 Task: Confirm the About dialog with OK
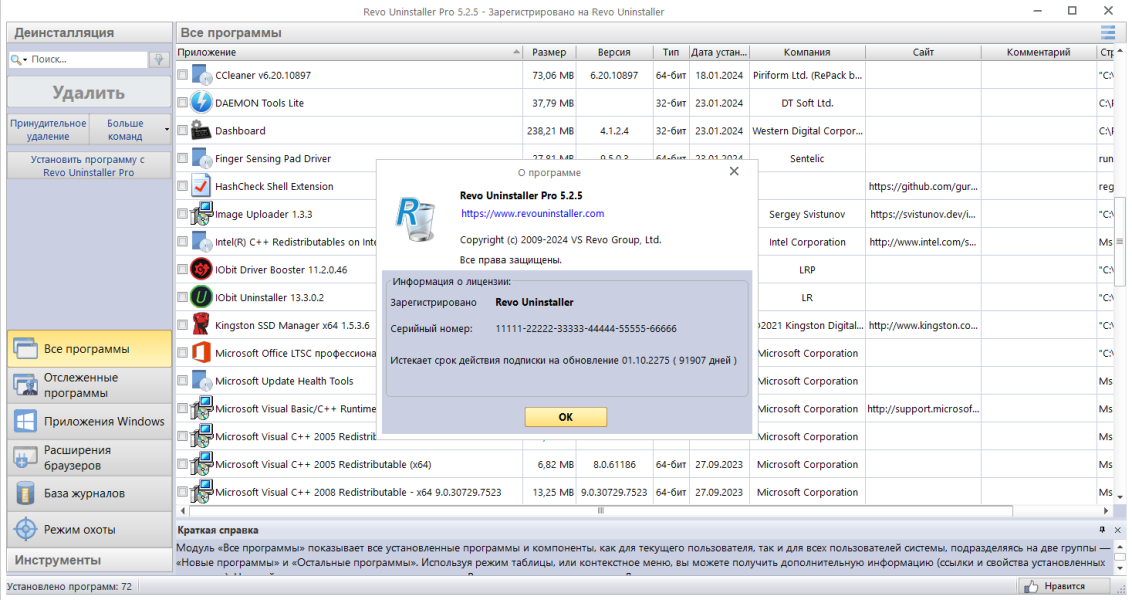pos(565,417)
